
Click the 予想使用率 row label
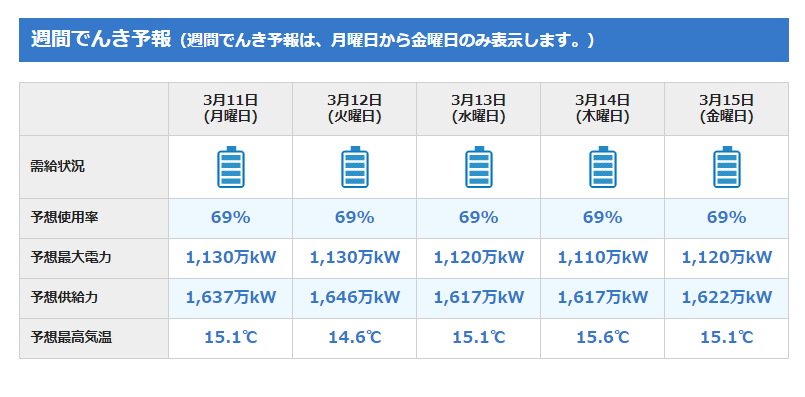tap(64, 218)
